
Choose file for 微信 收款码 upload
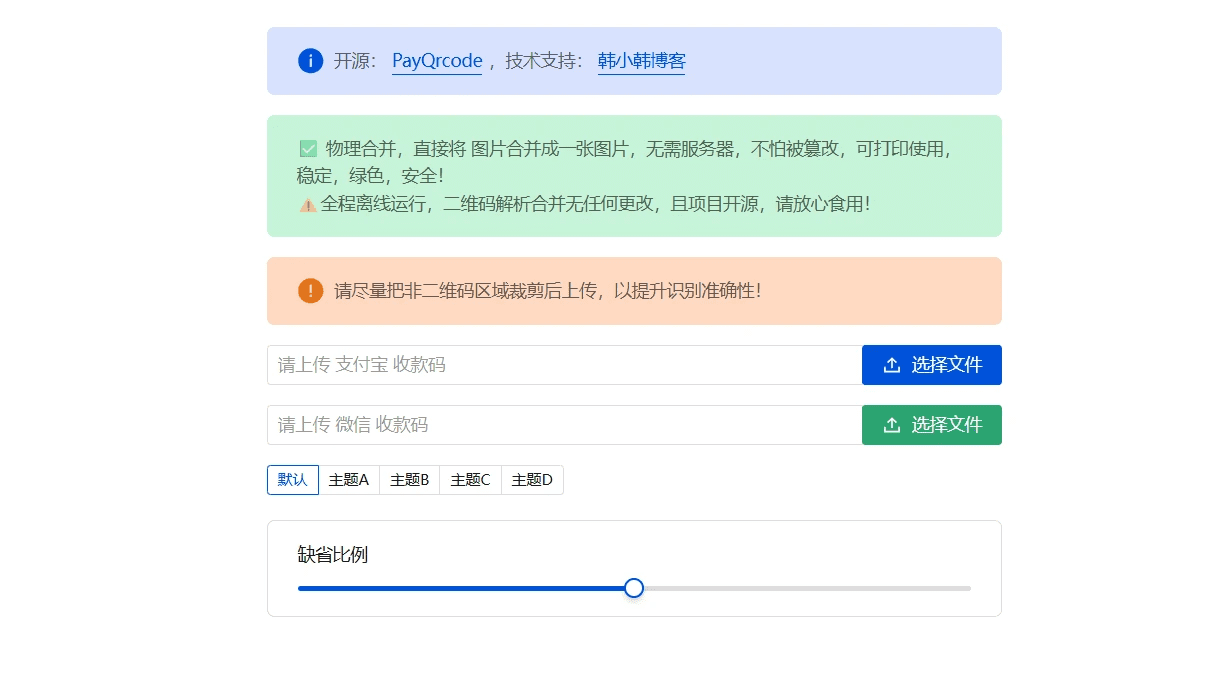932,425
